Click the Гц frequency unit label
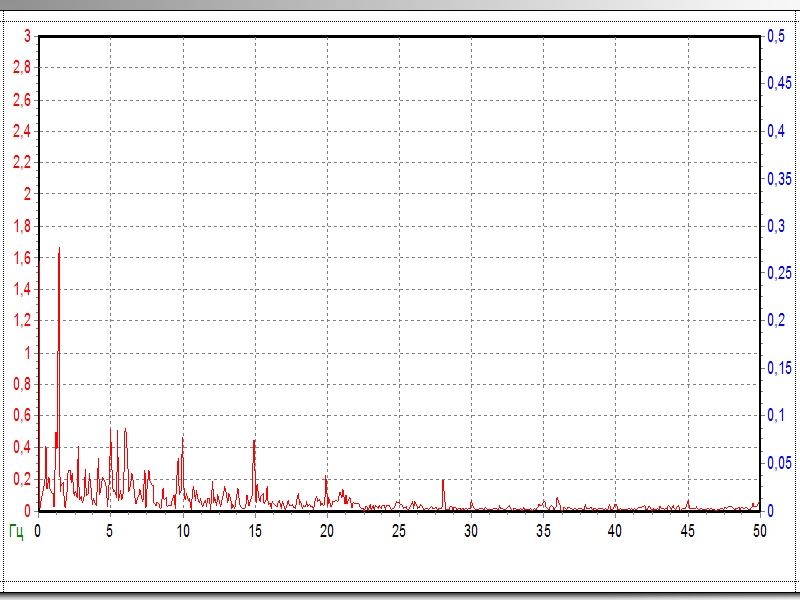Image resolution: width=800 pixels, height=600 pixels. click(x=16, y=532)
